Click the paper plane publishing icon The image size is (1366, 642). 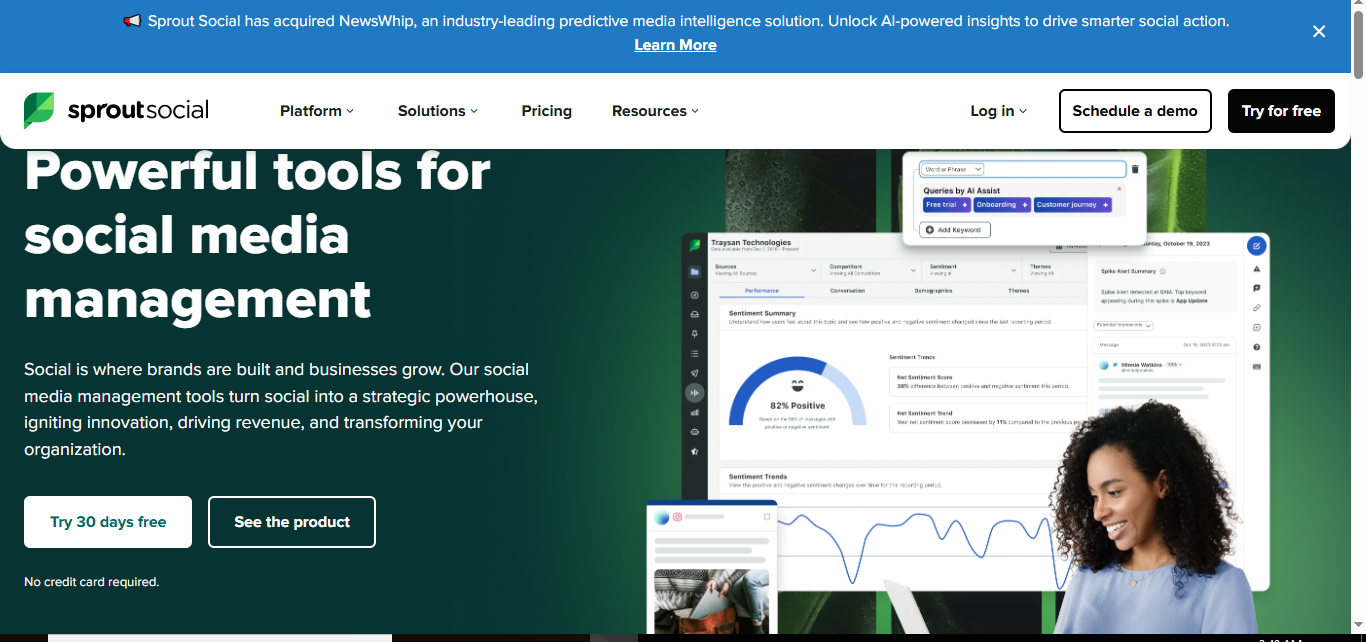click(695, 373)
